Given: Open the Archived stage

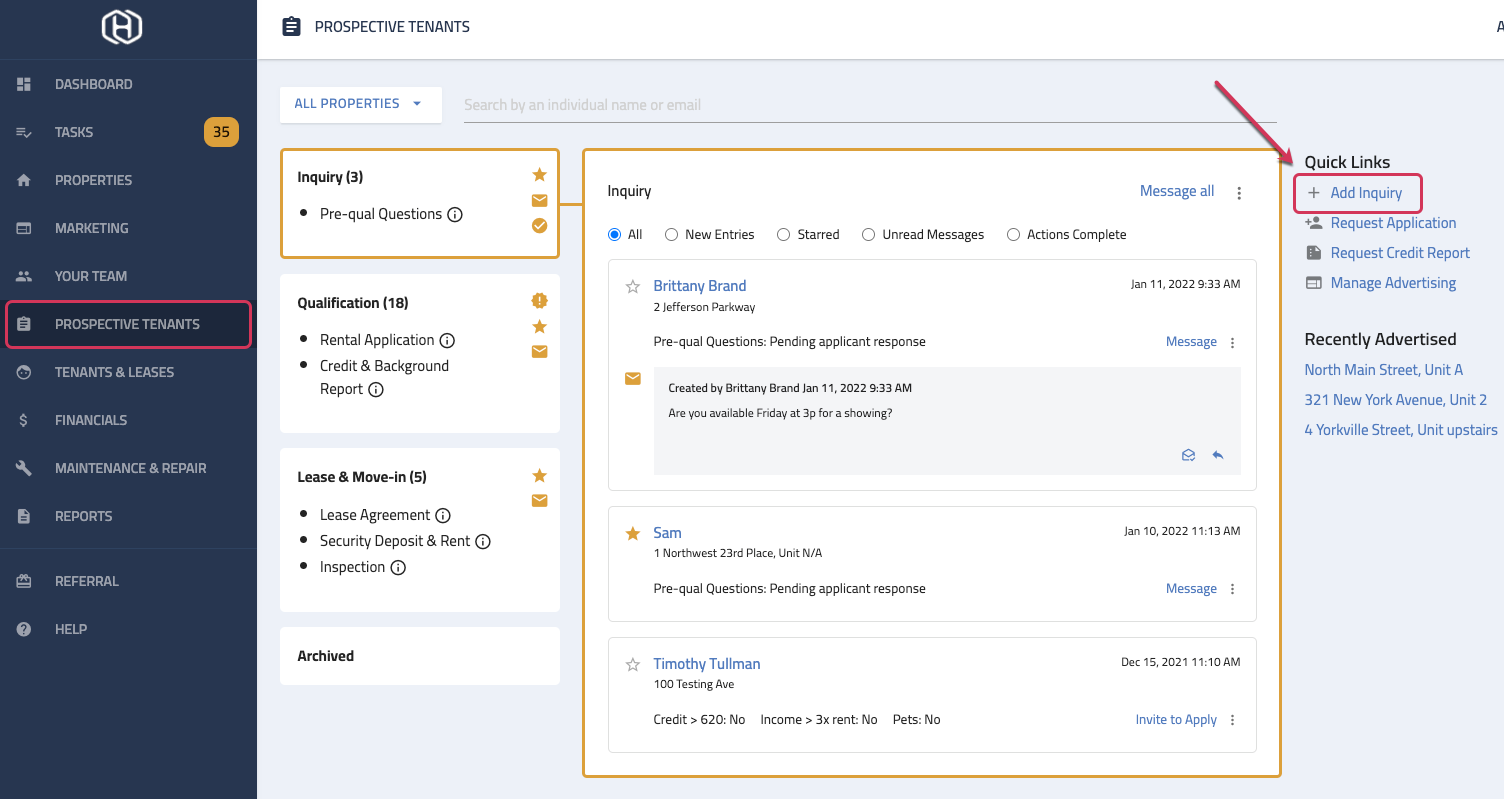Looking at the screenshot, I should click(420, 656).
